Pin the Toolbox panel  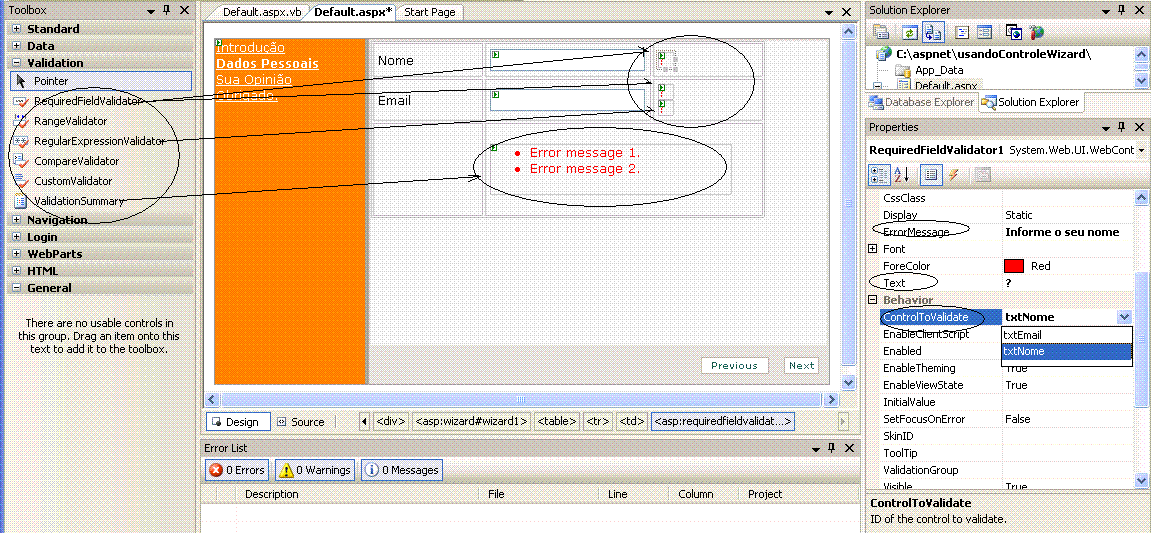[167, 10]
